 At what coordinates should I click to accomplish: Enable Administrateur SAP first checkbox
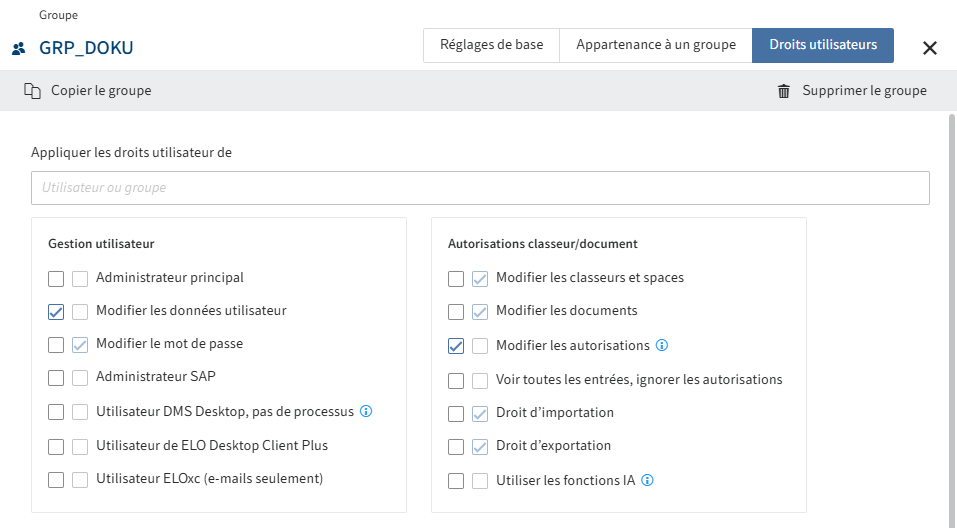point(56,378)
